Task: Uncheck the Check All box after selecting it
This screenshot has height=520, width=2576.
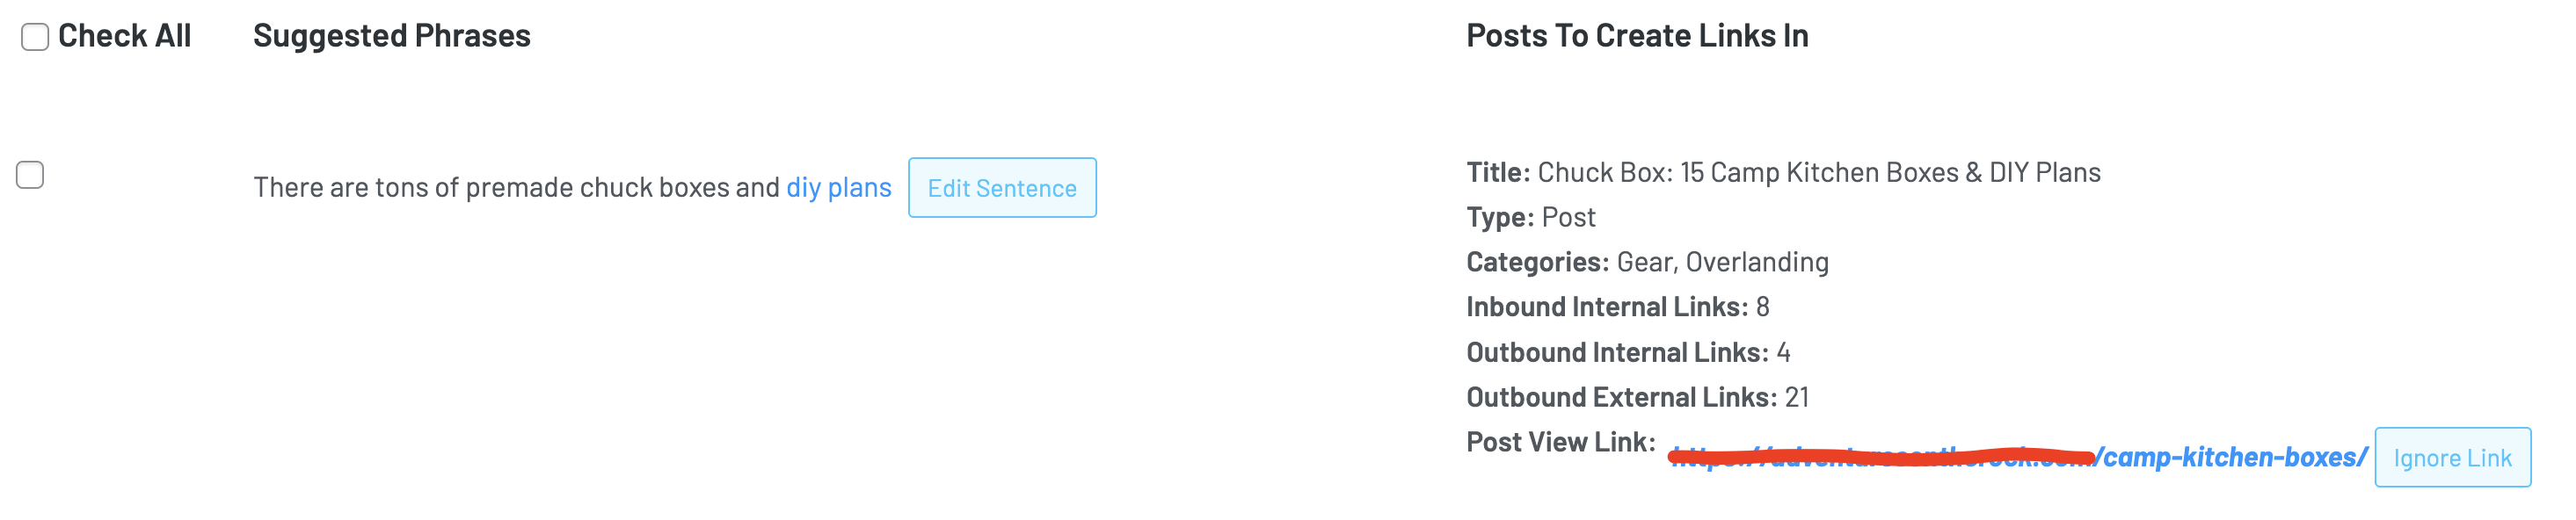Action: click(x=33, y=36)
